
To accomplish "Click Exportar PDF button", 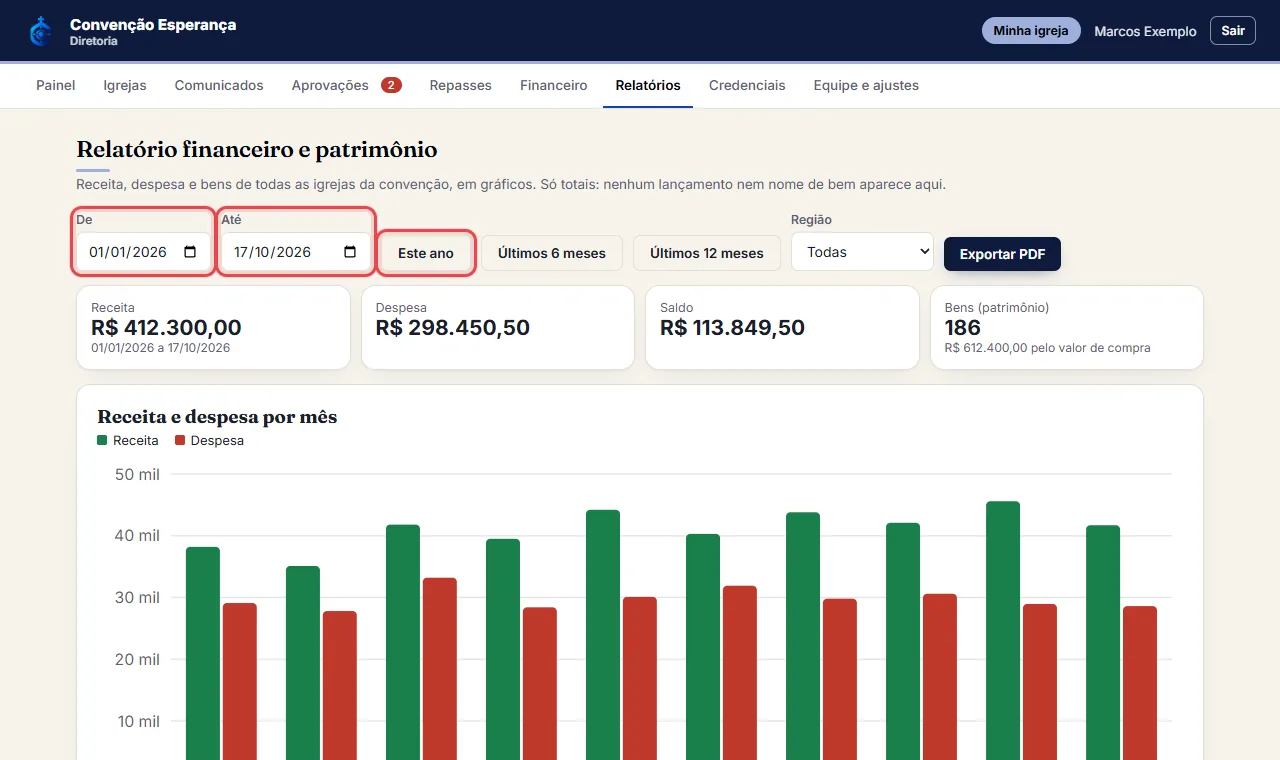I will click(x=1002, y=254).
